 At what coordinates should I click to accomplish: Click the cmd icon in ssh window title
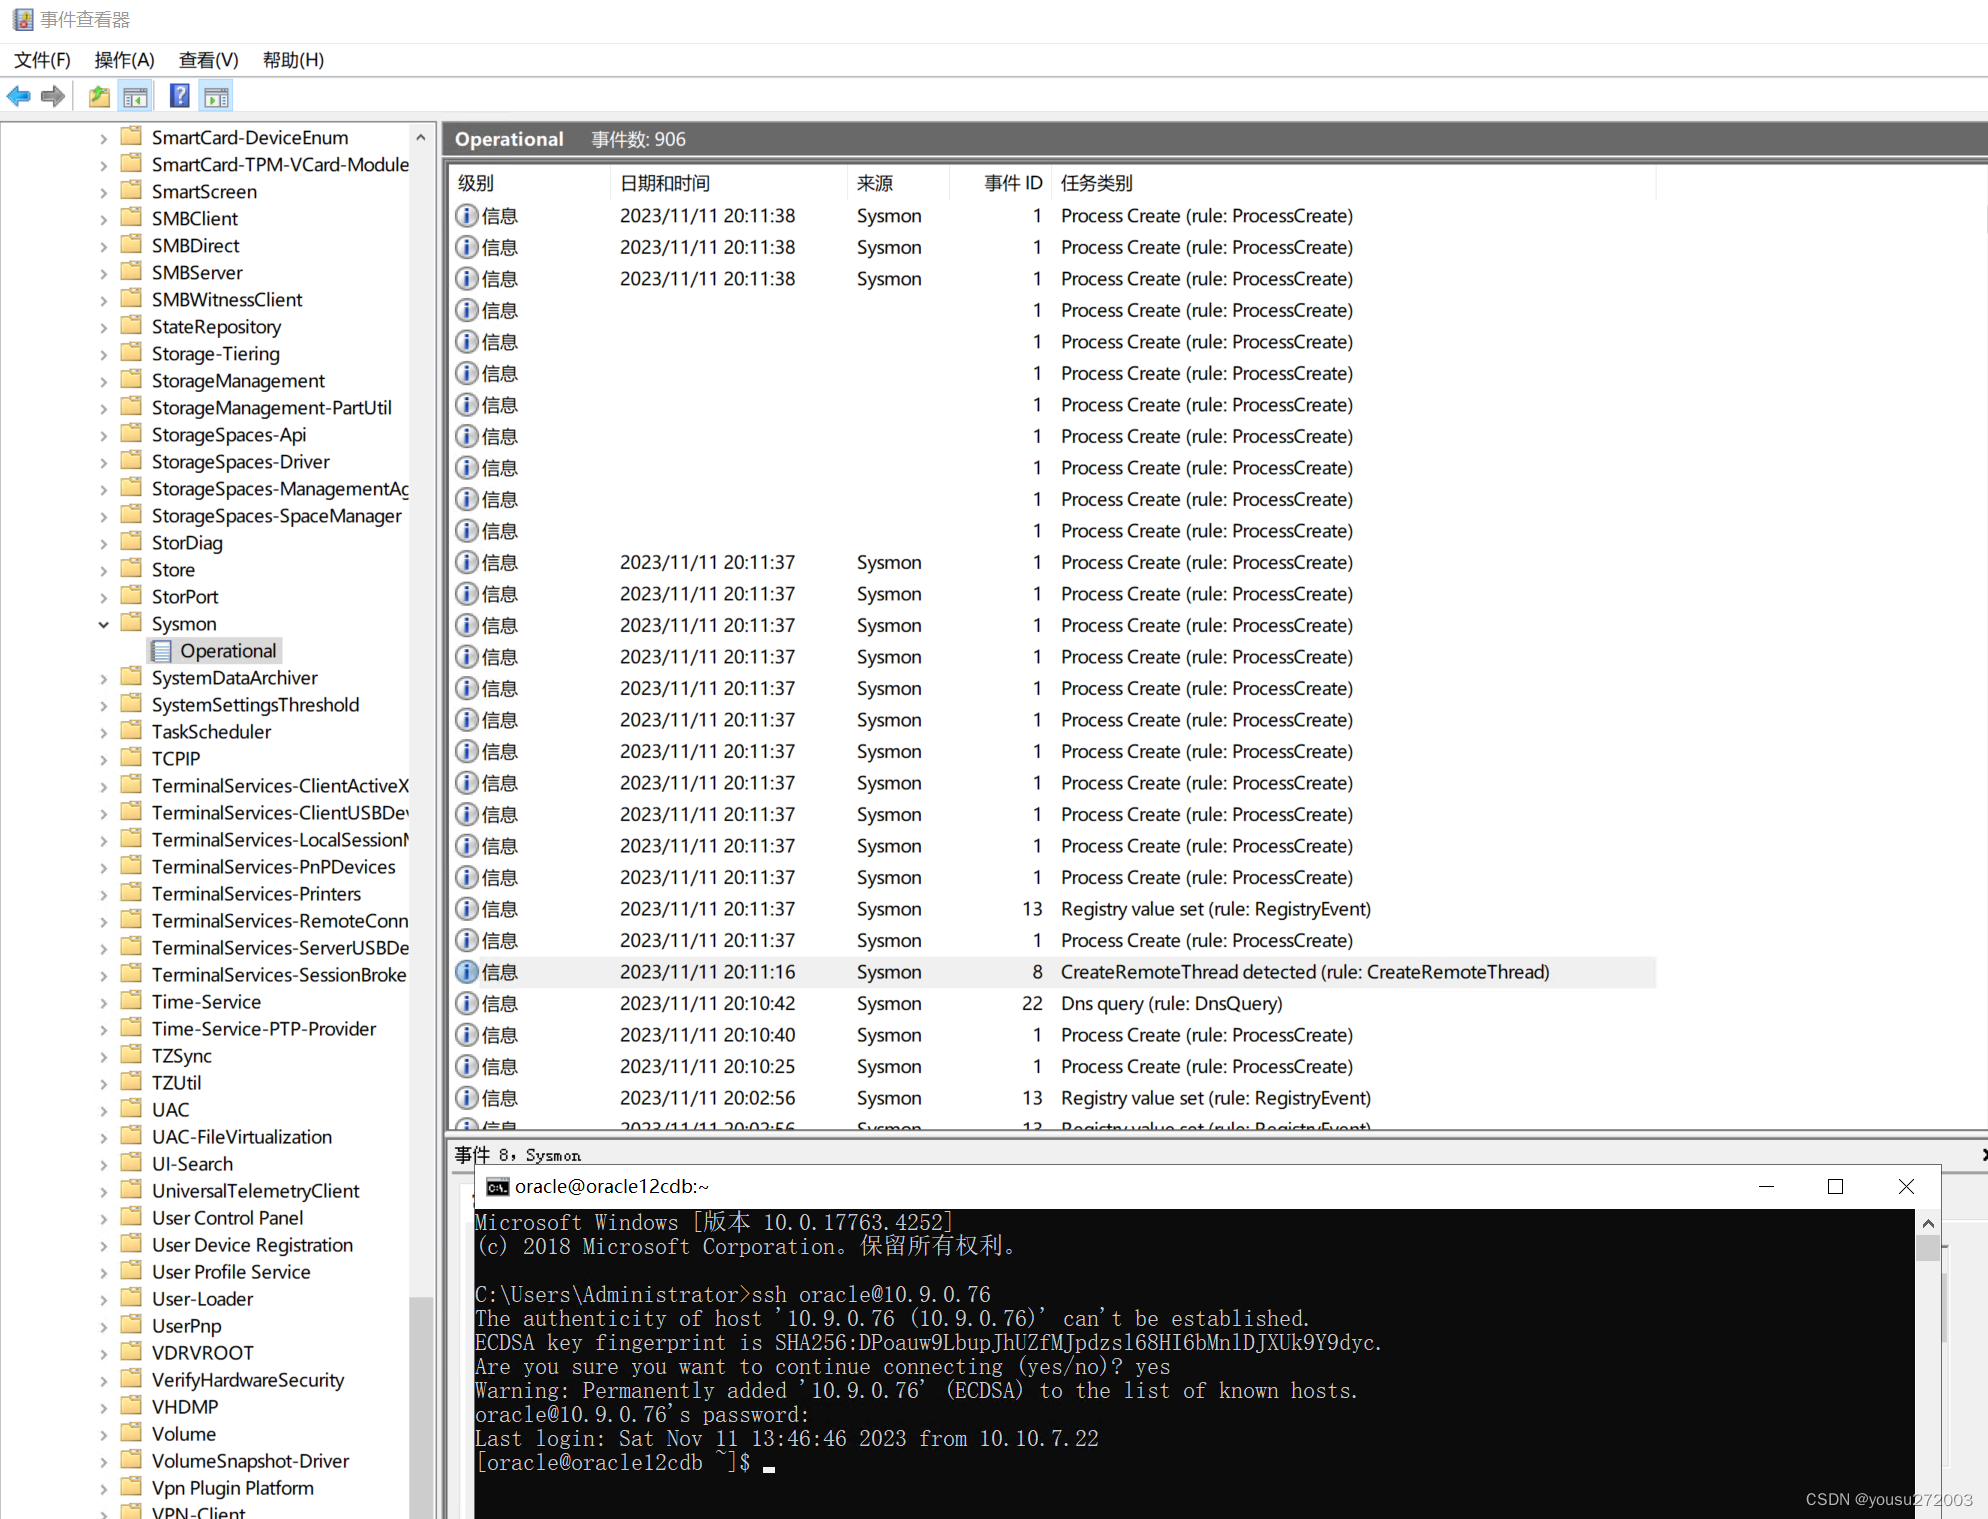coord(497,1187)
